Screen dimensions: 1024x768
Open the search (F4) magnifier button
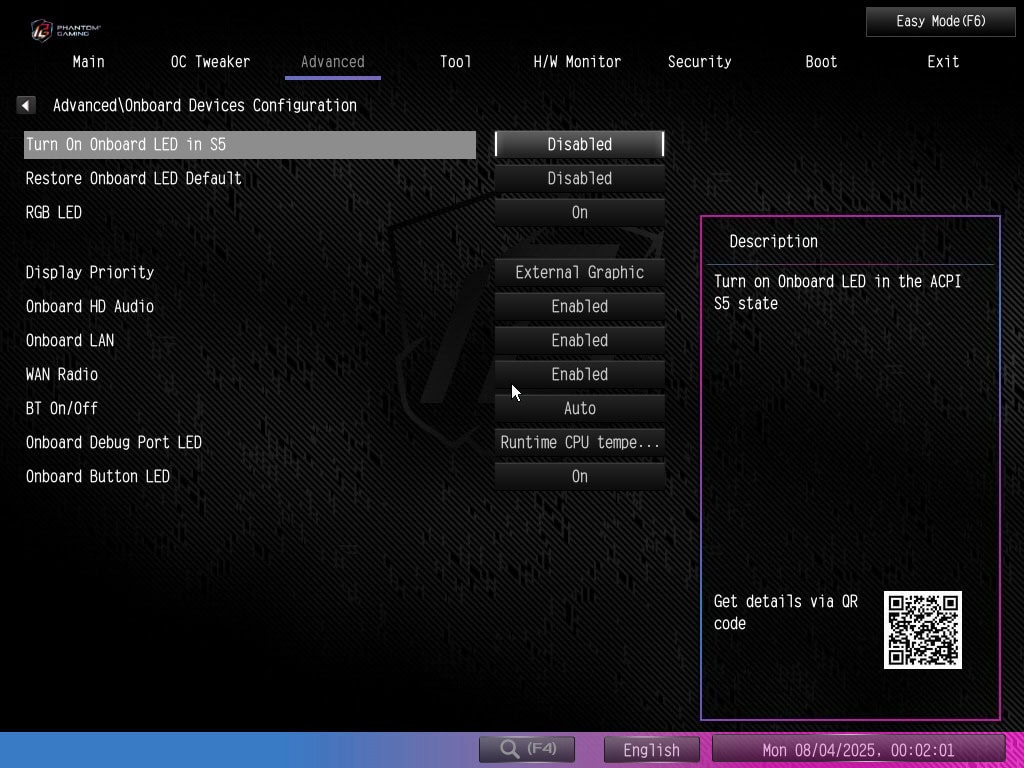527,749
